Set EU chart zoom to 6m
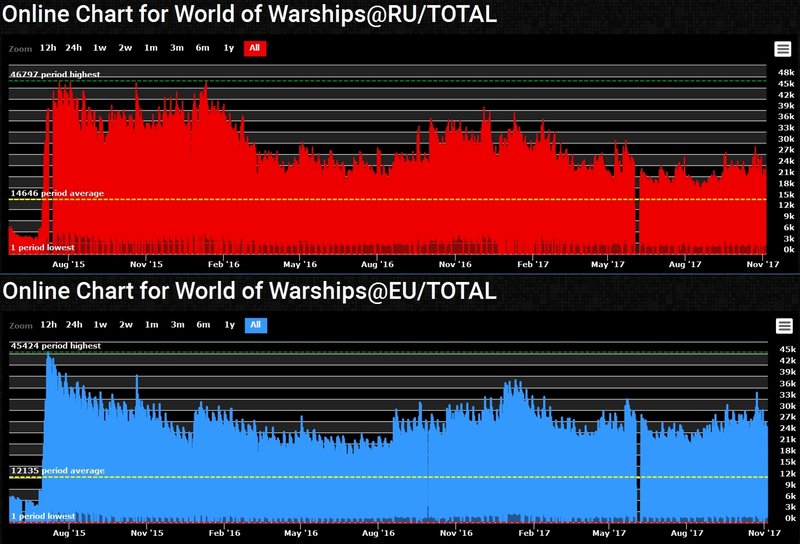The width and height of the screenshot is (800, 544). pos(203,325)
